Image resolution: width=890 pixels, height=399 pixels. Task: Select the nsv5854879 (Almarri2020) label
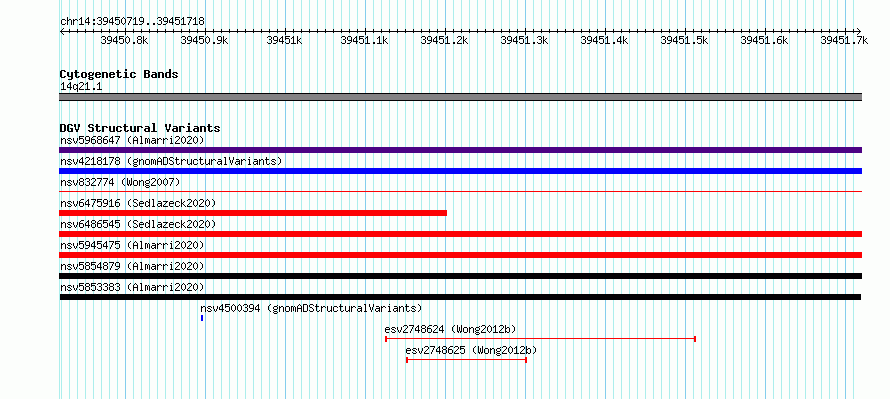[x=132, y=266]
